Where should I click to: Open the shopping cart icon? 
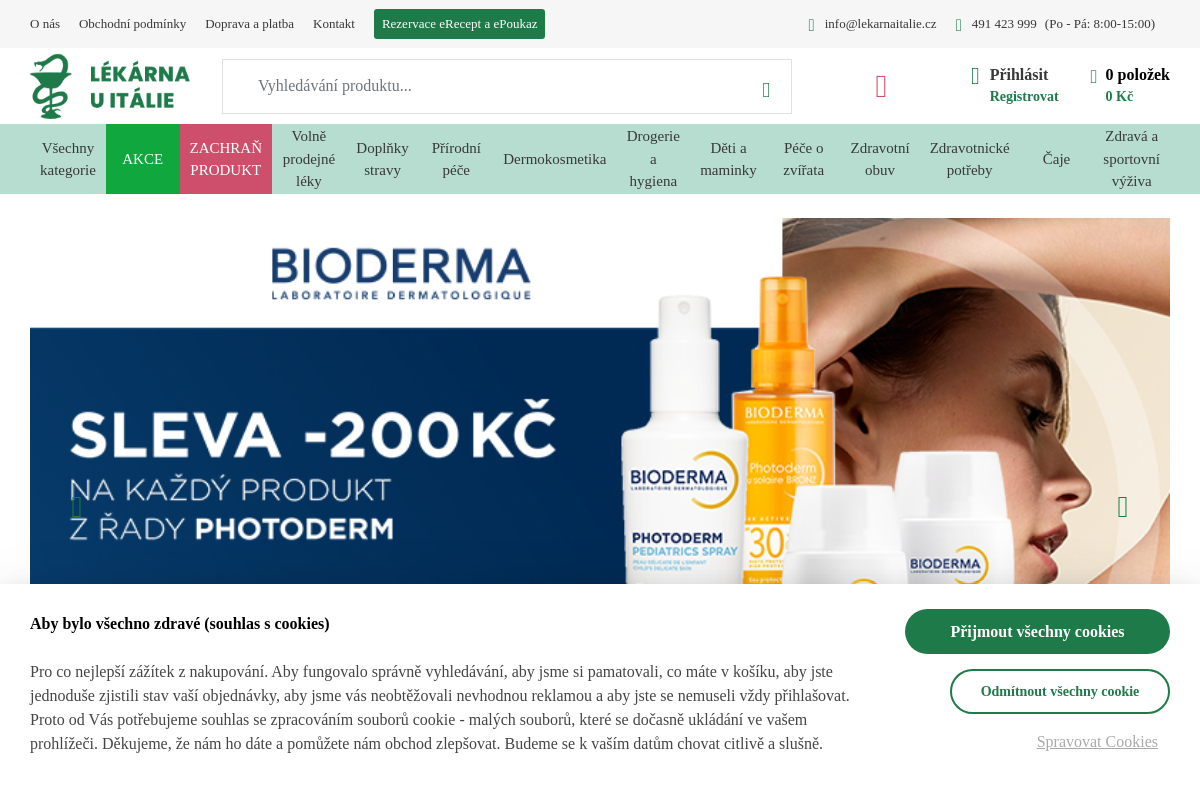click(x=1094, y=76)
